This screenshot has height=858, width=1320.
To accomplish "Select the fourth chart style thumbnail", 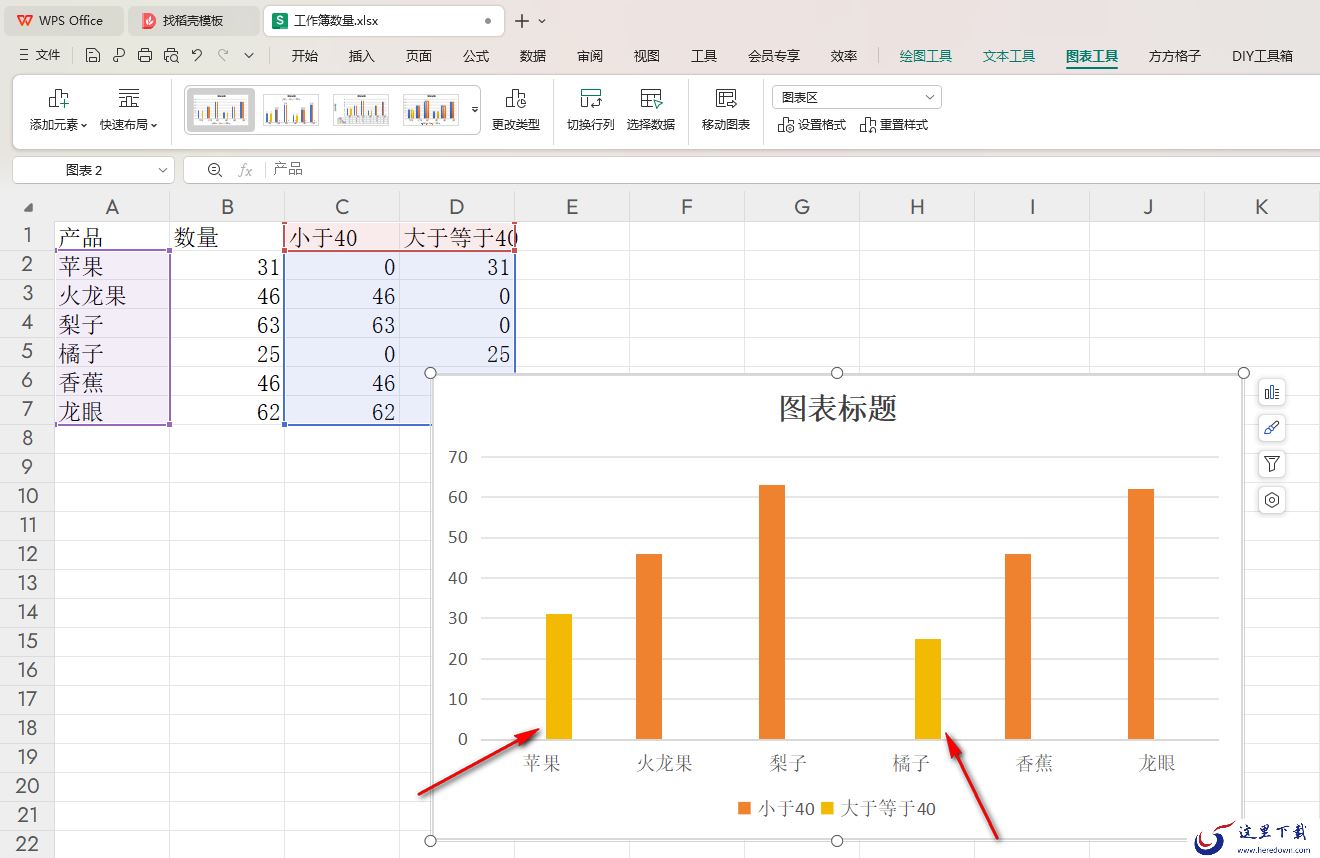I will pyautogui.click(x=431, y=109).
